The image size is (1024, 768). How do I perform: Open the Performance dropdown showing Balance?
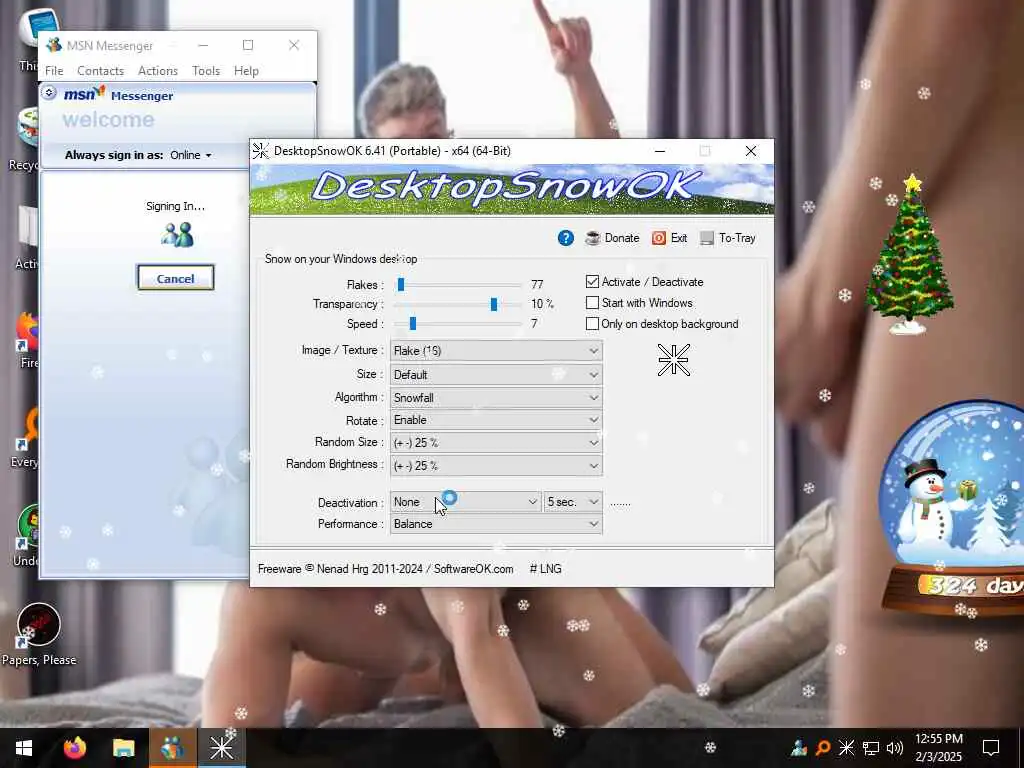pyautogui.click(x=496, y=524)
